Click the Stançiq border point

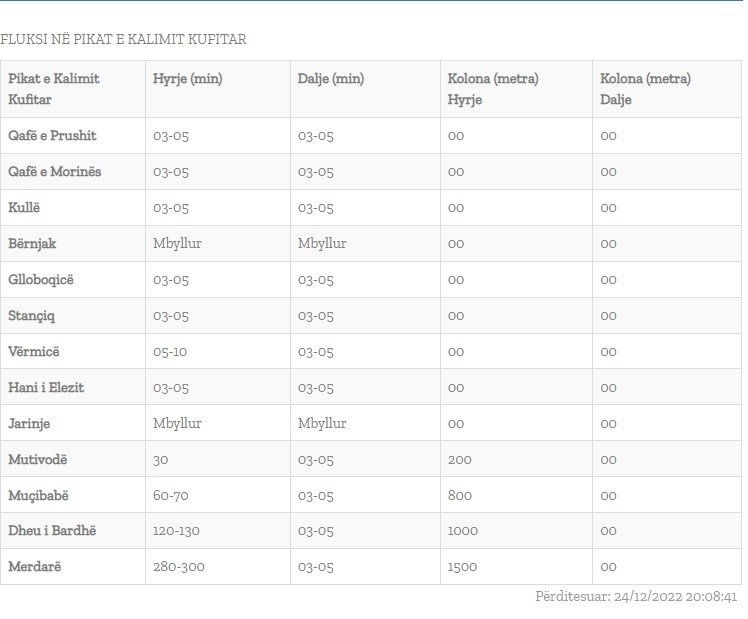tap(32, 316)
